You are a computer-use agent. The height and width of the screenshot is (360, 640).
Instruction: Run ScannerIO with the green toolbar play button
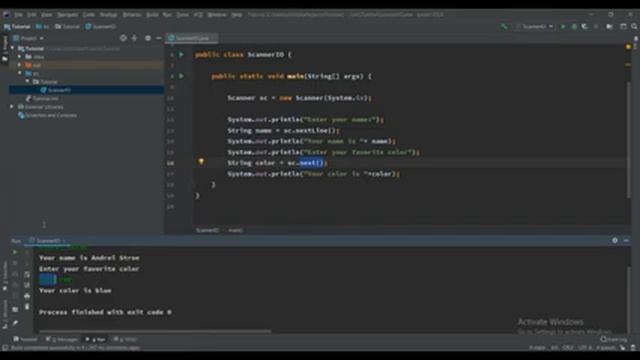pyautogui.click(x=563, y=27)
